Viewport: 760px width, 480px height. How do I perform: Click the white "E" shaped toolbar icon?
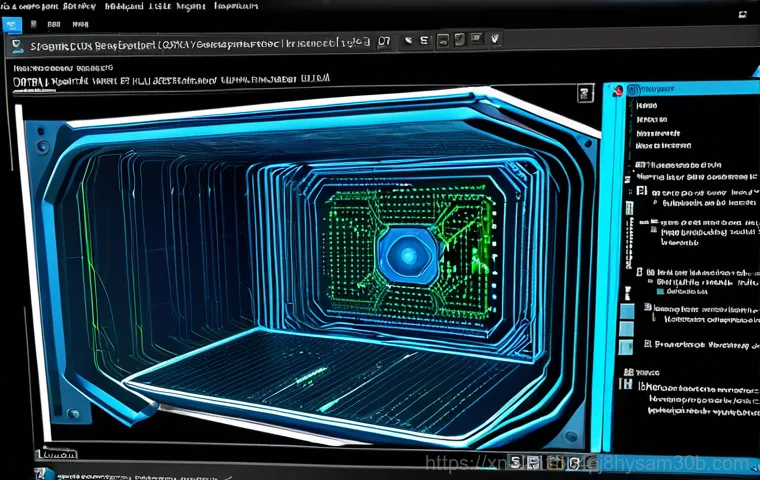(x=424, y=41)
